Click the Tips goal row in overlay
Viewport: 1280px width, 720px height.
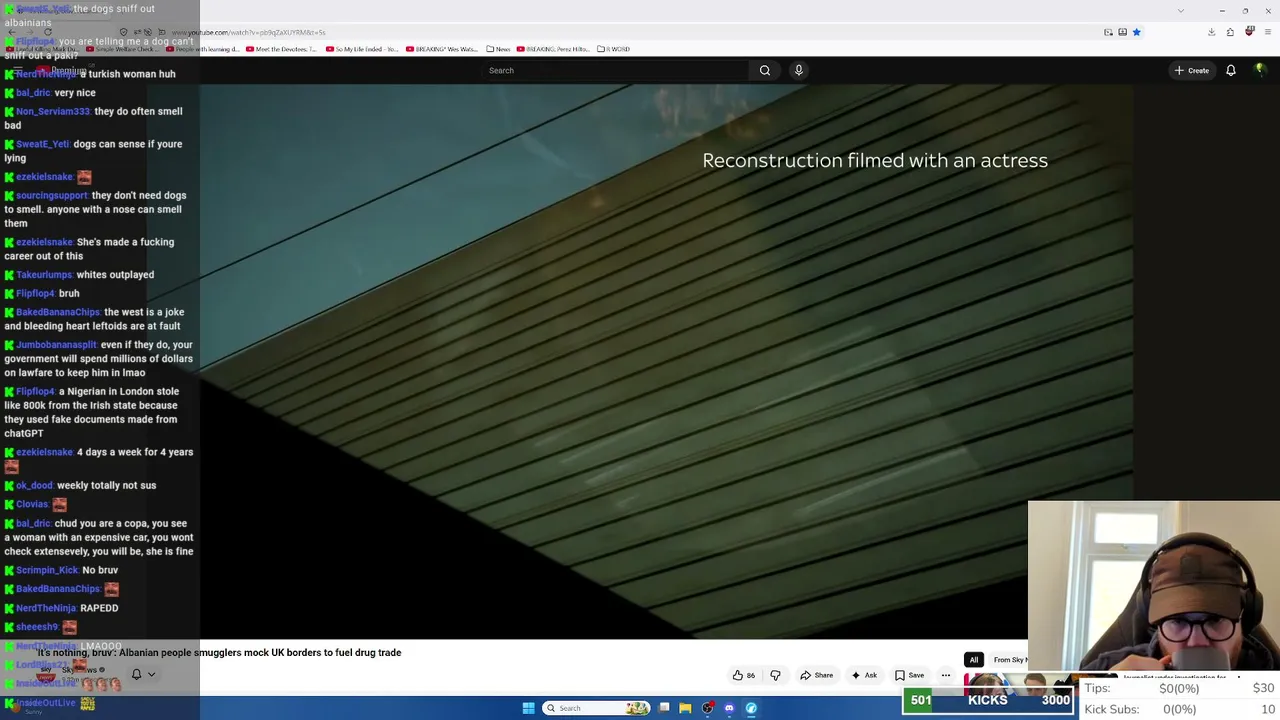(1179, 688)
